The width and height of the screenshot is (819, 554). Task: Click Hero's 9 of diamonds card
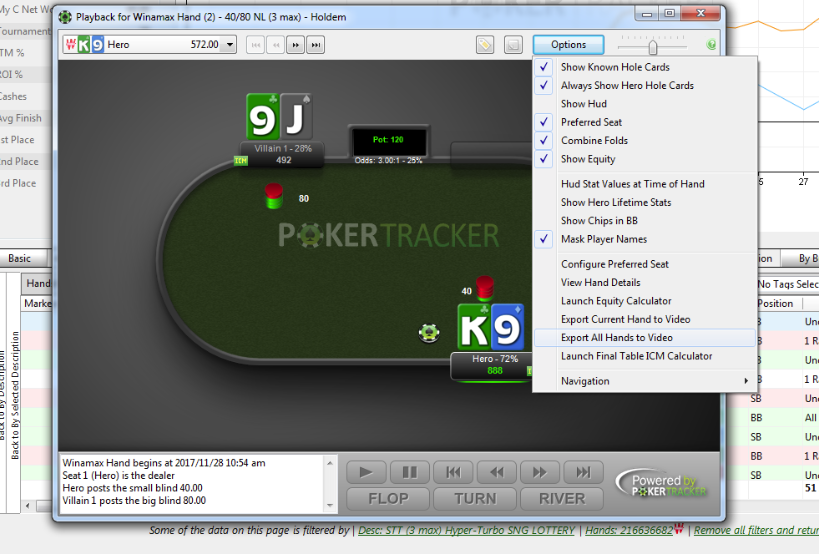click(x=507, y=327)
